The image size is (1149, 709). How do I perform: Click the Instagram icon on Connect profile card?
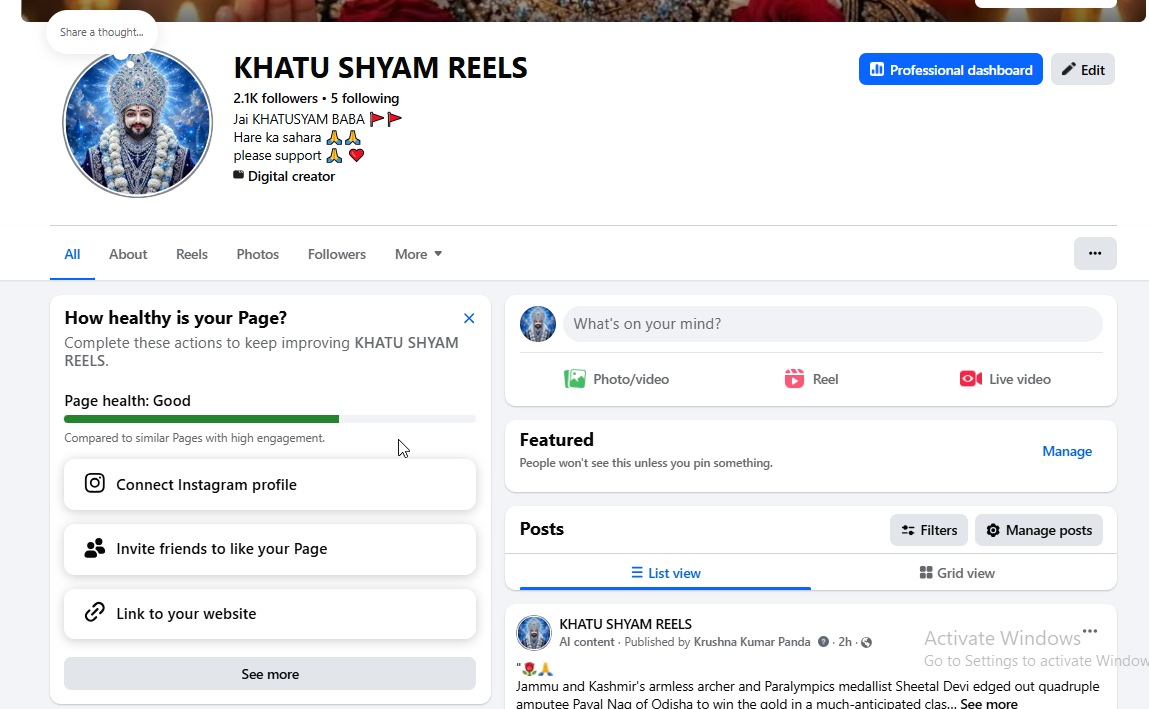(x=95, y=483)
